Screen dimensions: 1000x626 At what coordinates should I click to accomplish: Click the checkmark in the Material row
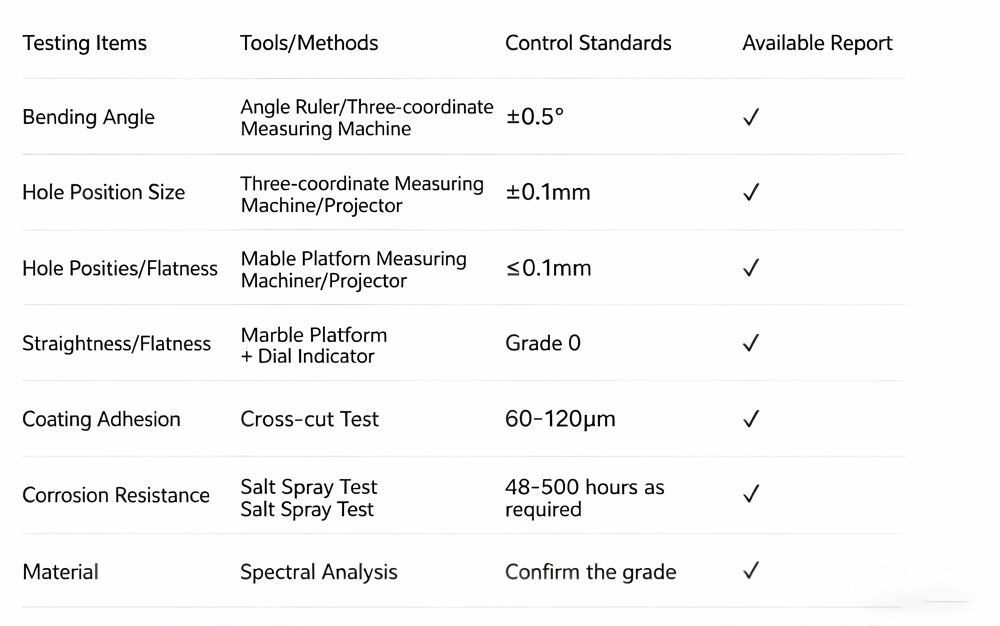[x=751, y=571]
